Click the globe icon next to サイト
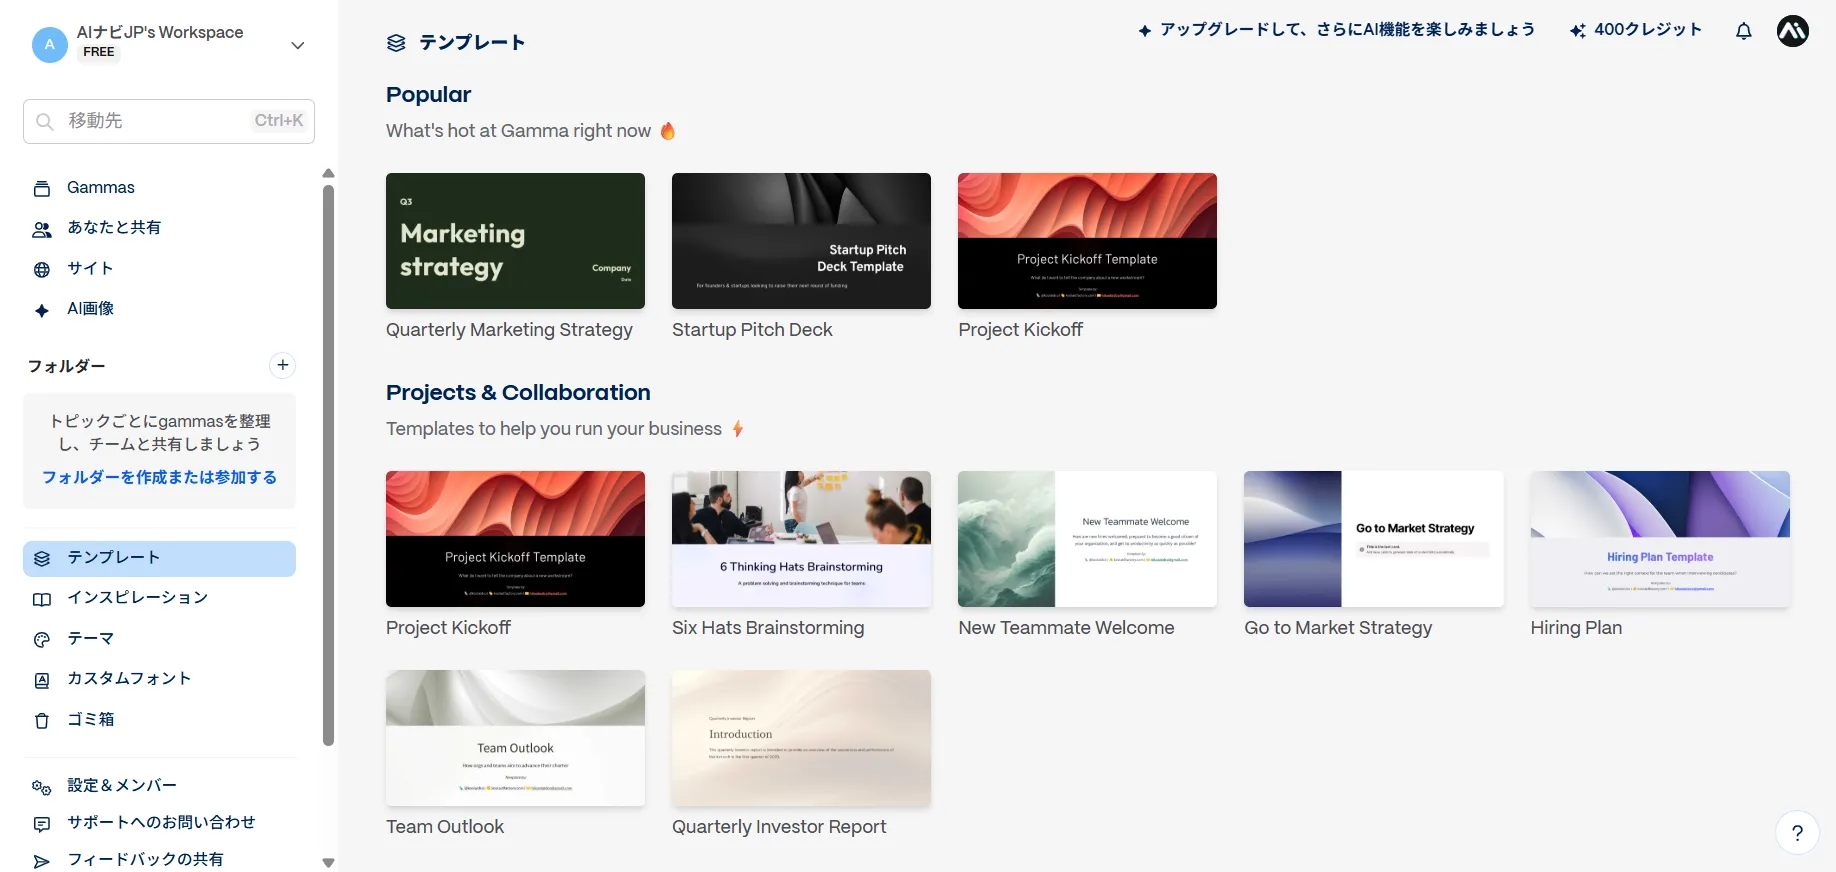The height and width of the screenshot is (872, 1836). click(42, 270)
